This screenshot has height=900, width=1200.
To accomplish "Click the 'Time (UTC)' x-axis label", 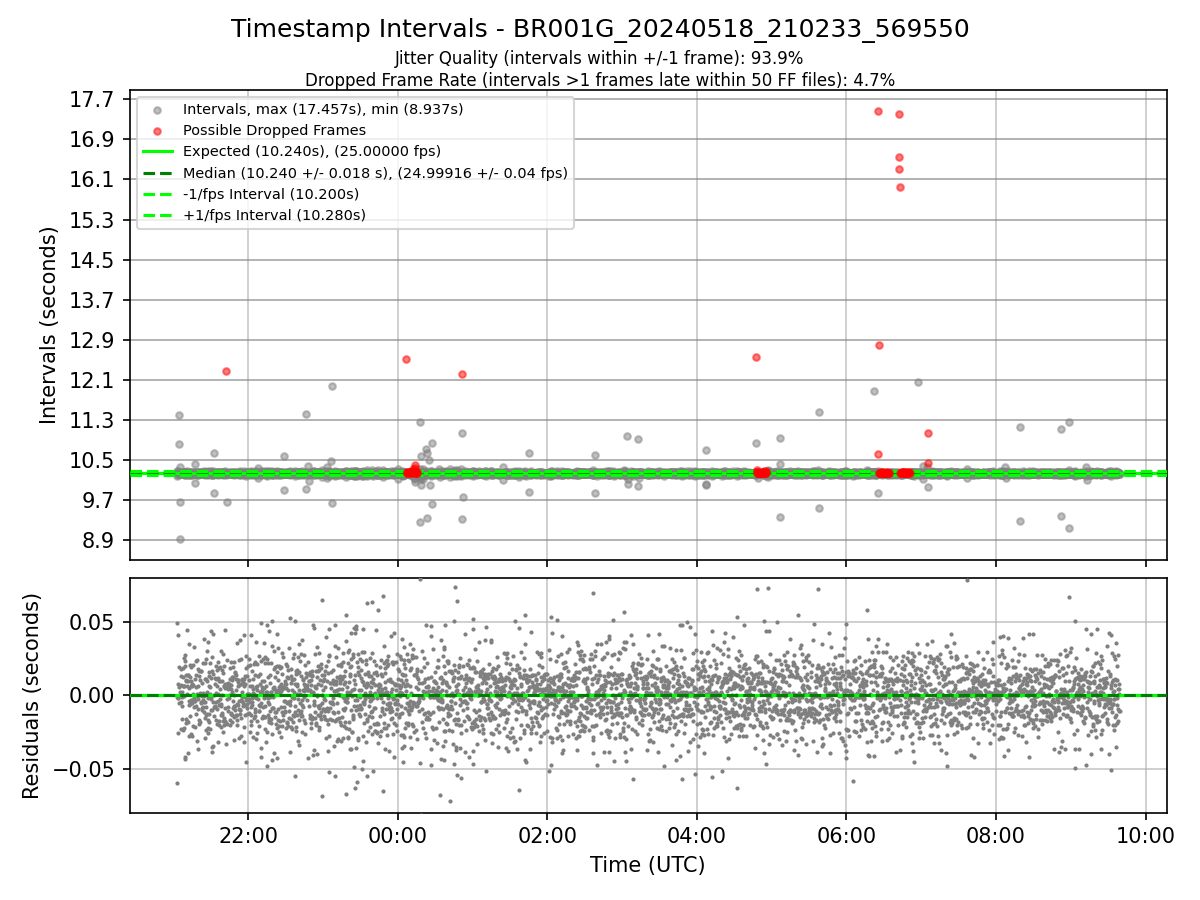I will 647,865.
